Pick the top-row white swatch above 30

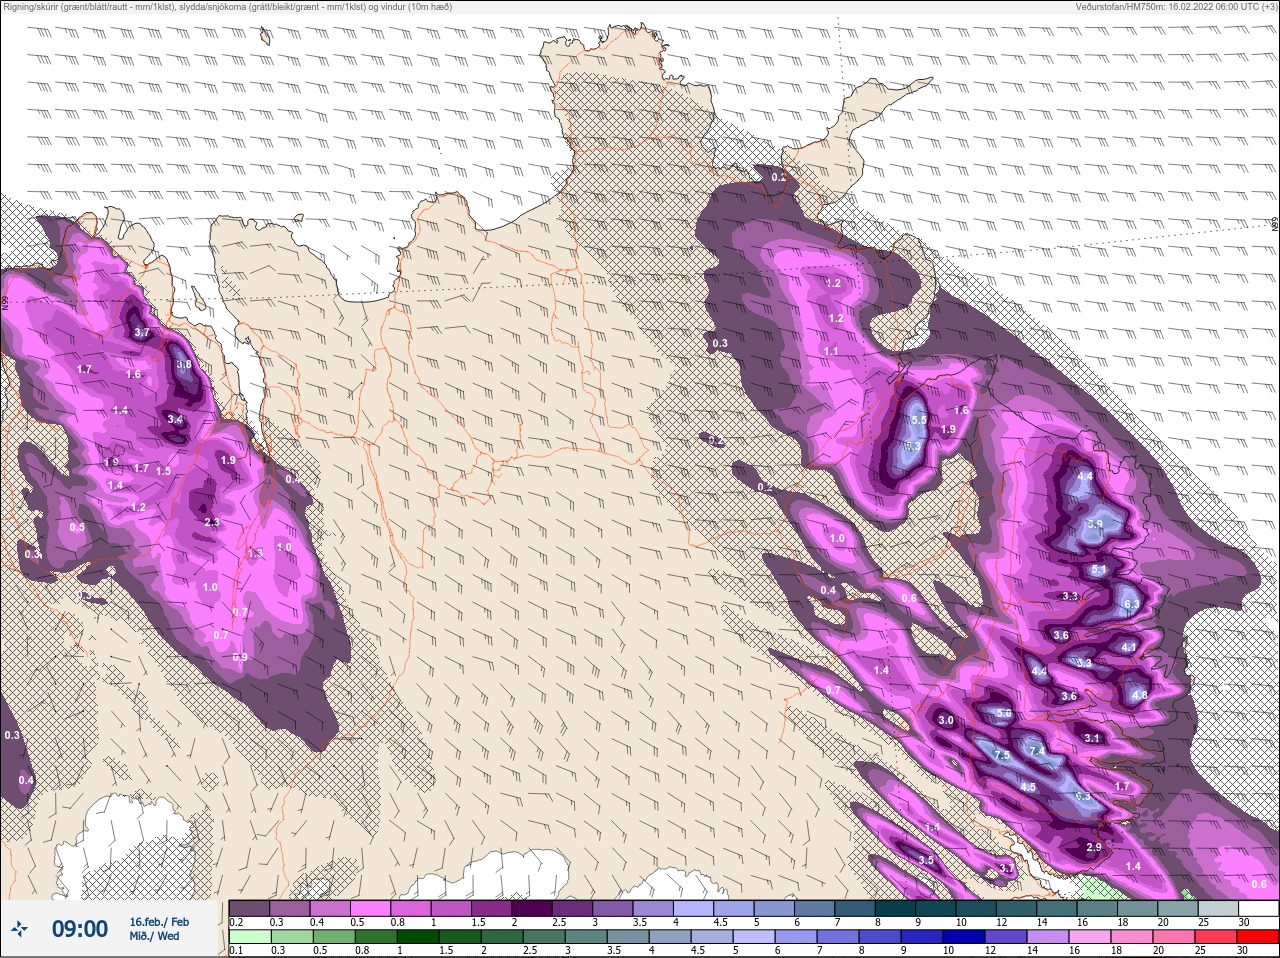coord(1257,908)
